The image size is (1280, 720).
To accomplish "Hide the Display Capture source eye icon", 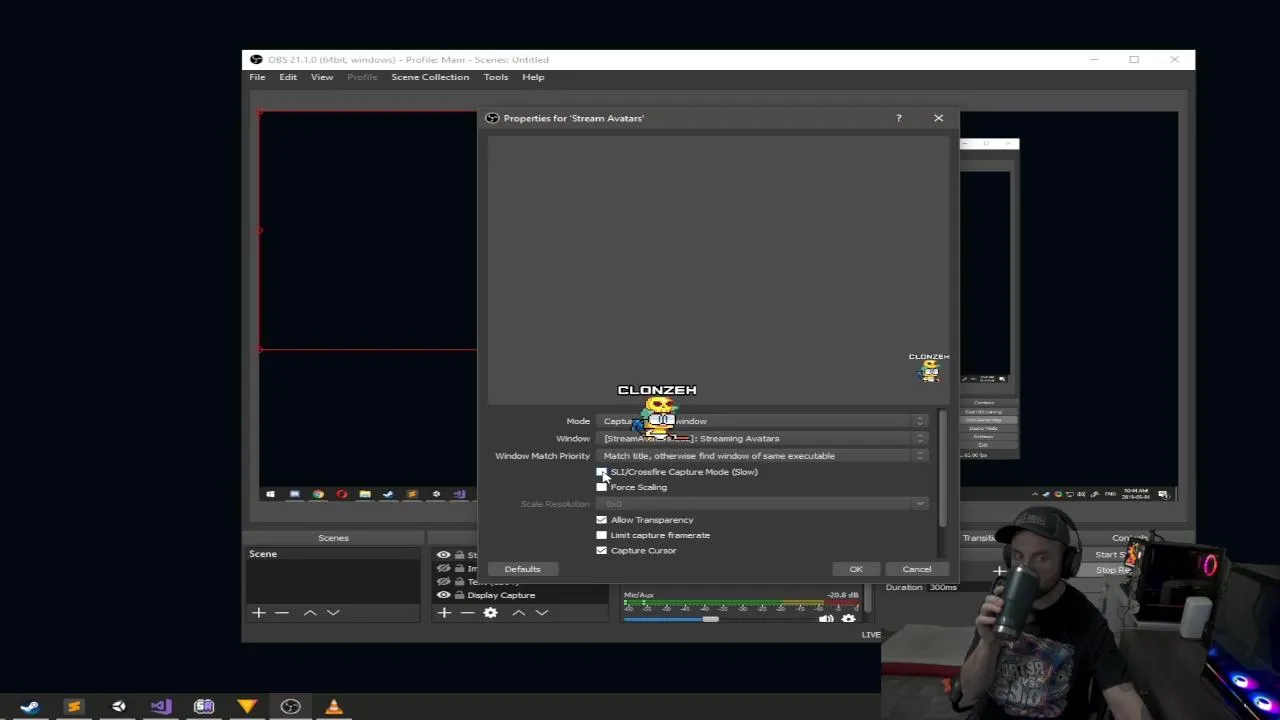I will 443,595.
